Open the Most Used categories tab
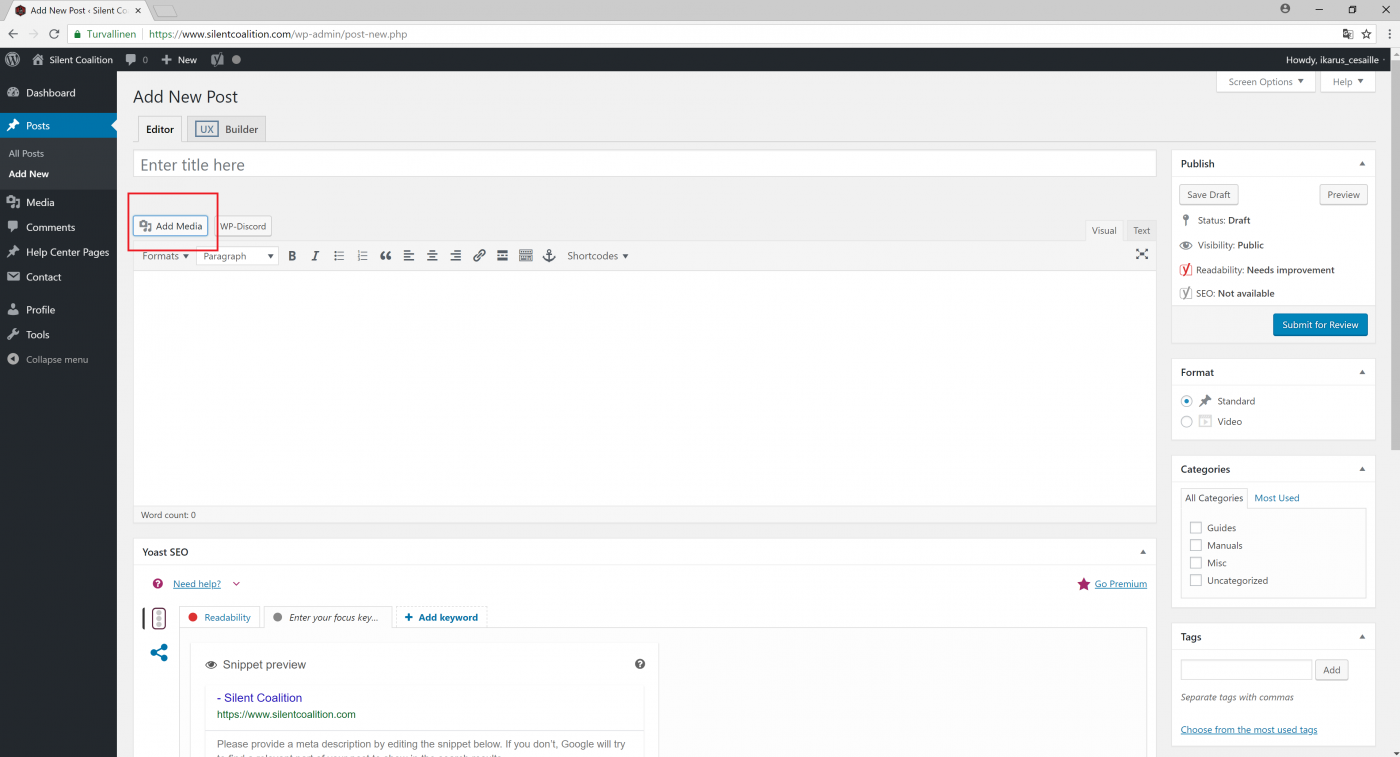Viewport: 1400px width, 757px height. [1277, 498]
